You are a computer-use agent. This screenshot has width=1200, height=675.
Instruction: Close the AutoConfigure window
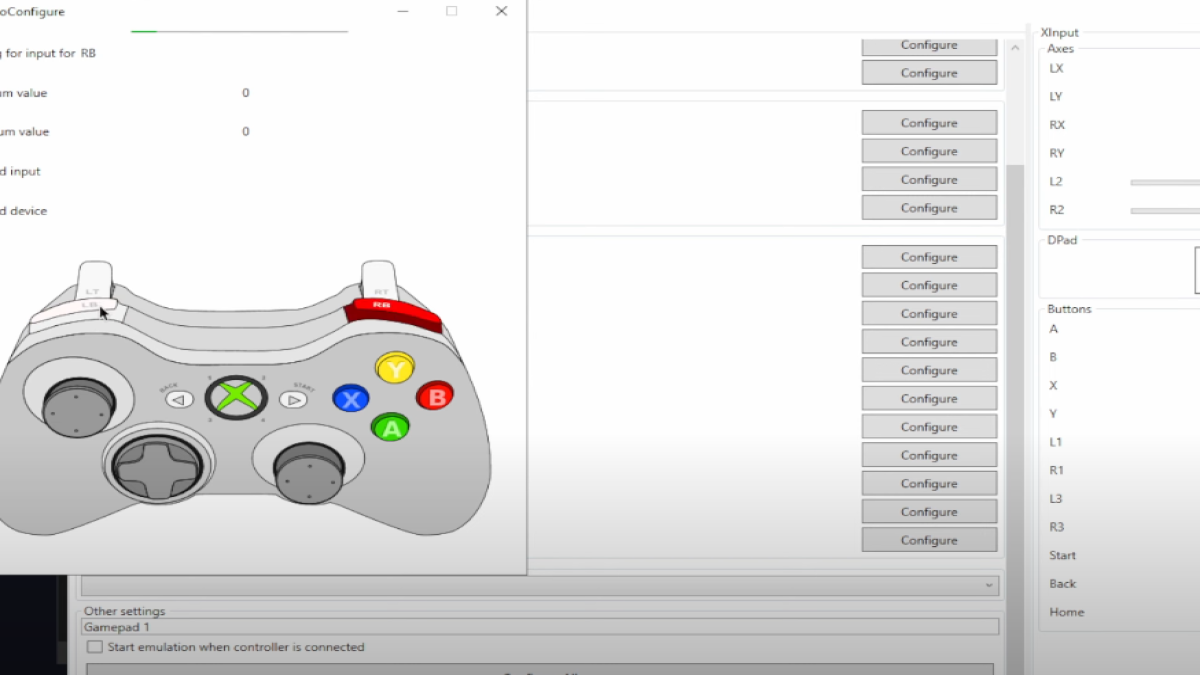click(x=501, y=11)
